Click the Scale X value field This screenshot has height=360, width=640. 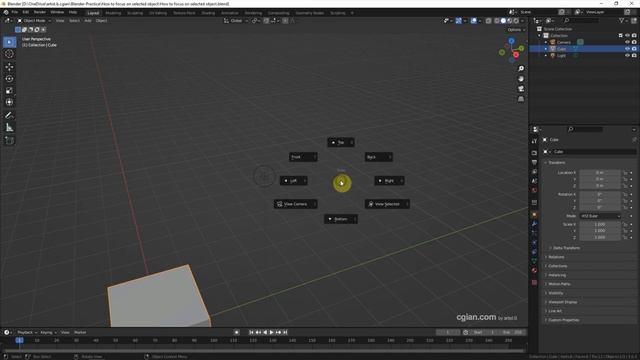[600, 224]
